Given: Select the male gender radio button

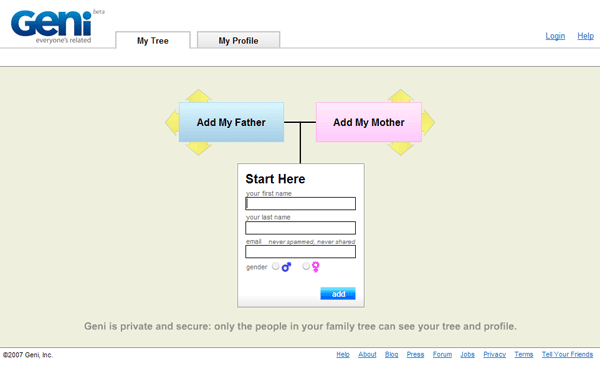Looking at the screenshot, I should click(x=276, y=266).
